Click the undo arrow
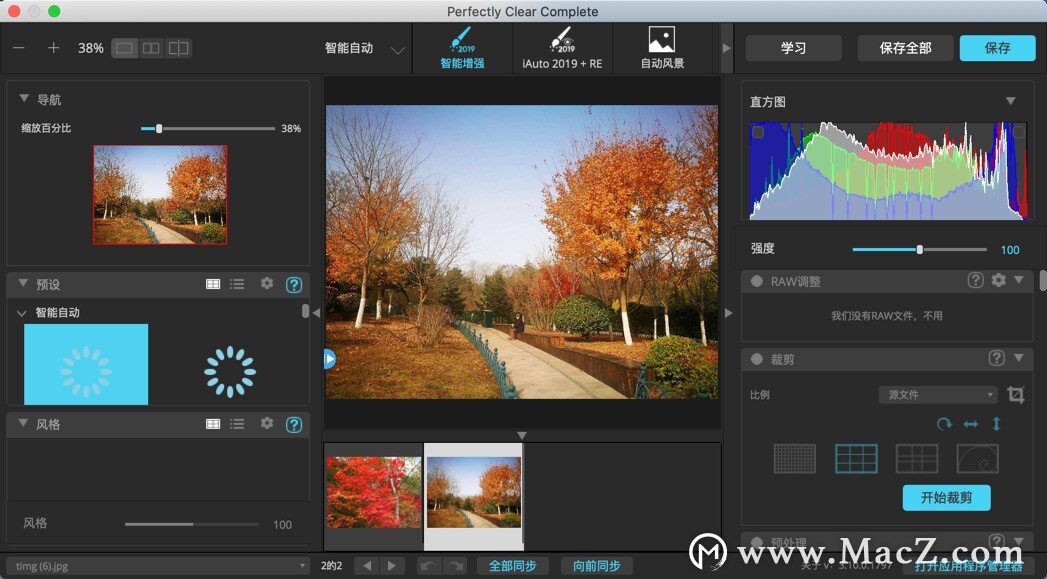Image resolution: width=1047 pixels, height=579 pixels. [429, 566]
